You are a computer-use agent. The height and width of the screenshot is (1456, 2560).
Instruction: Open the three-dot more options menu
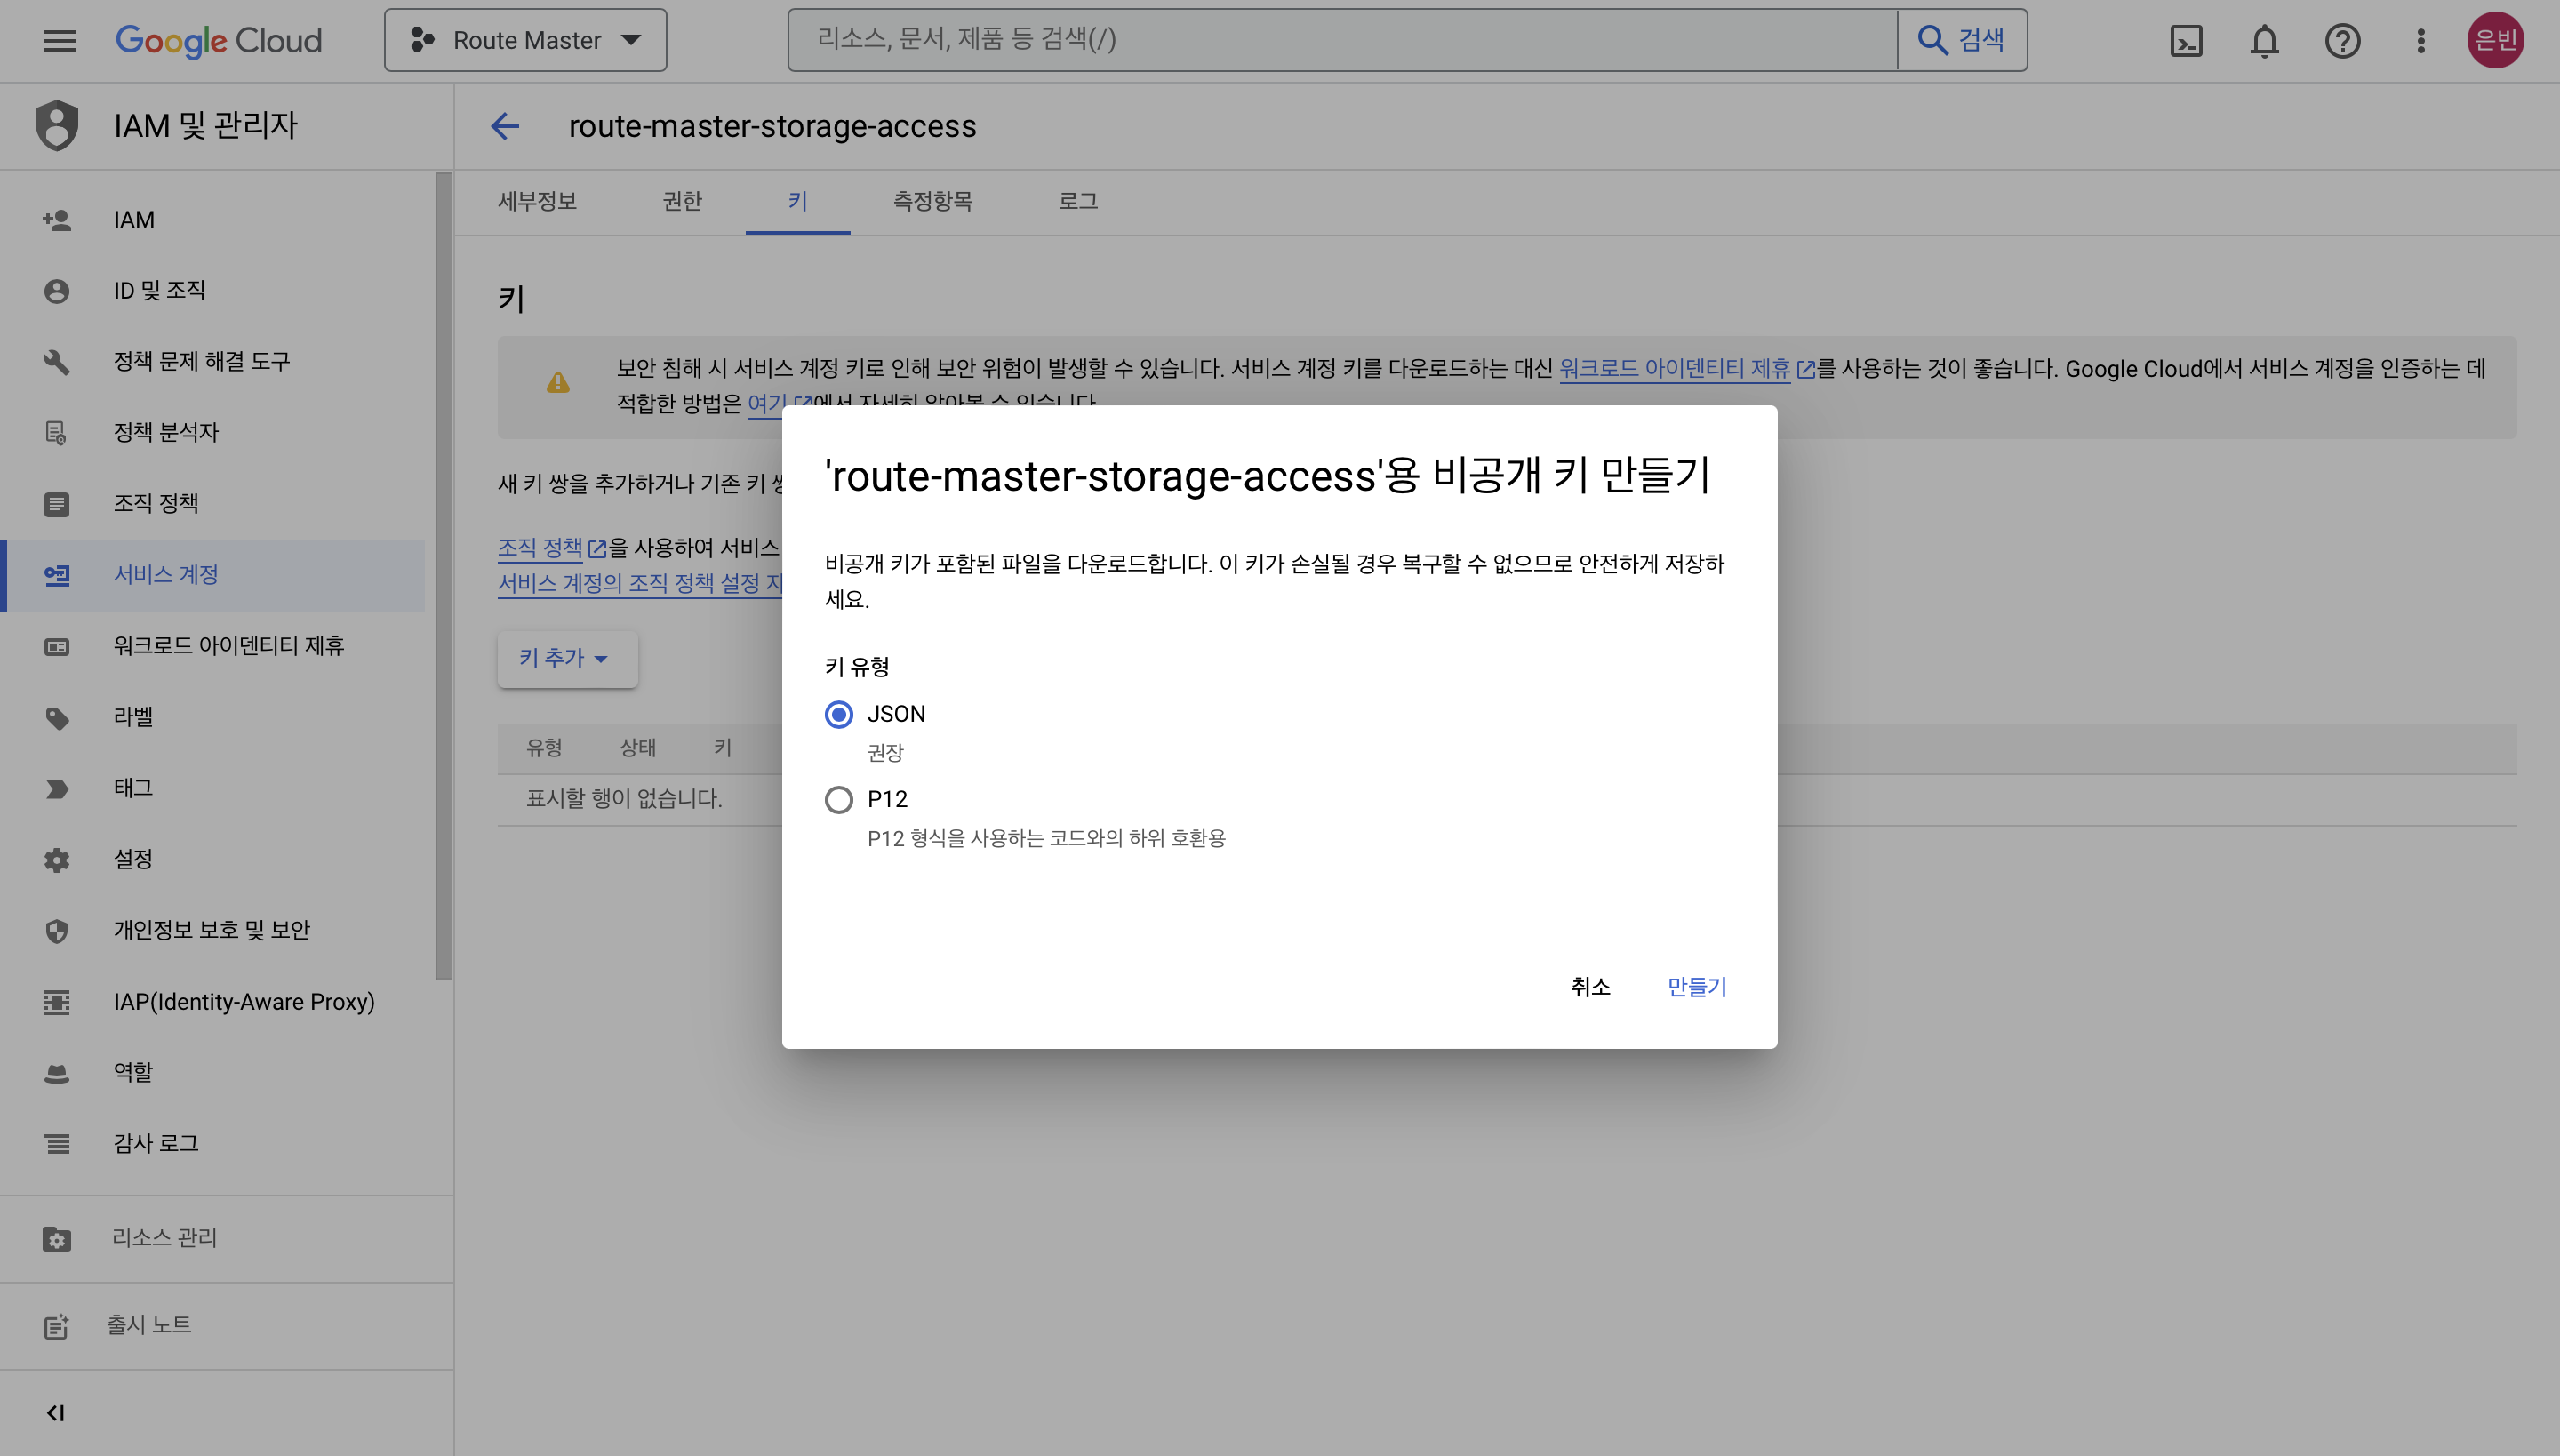point(2420,41)
